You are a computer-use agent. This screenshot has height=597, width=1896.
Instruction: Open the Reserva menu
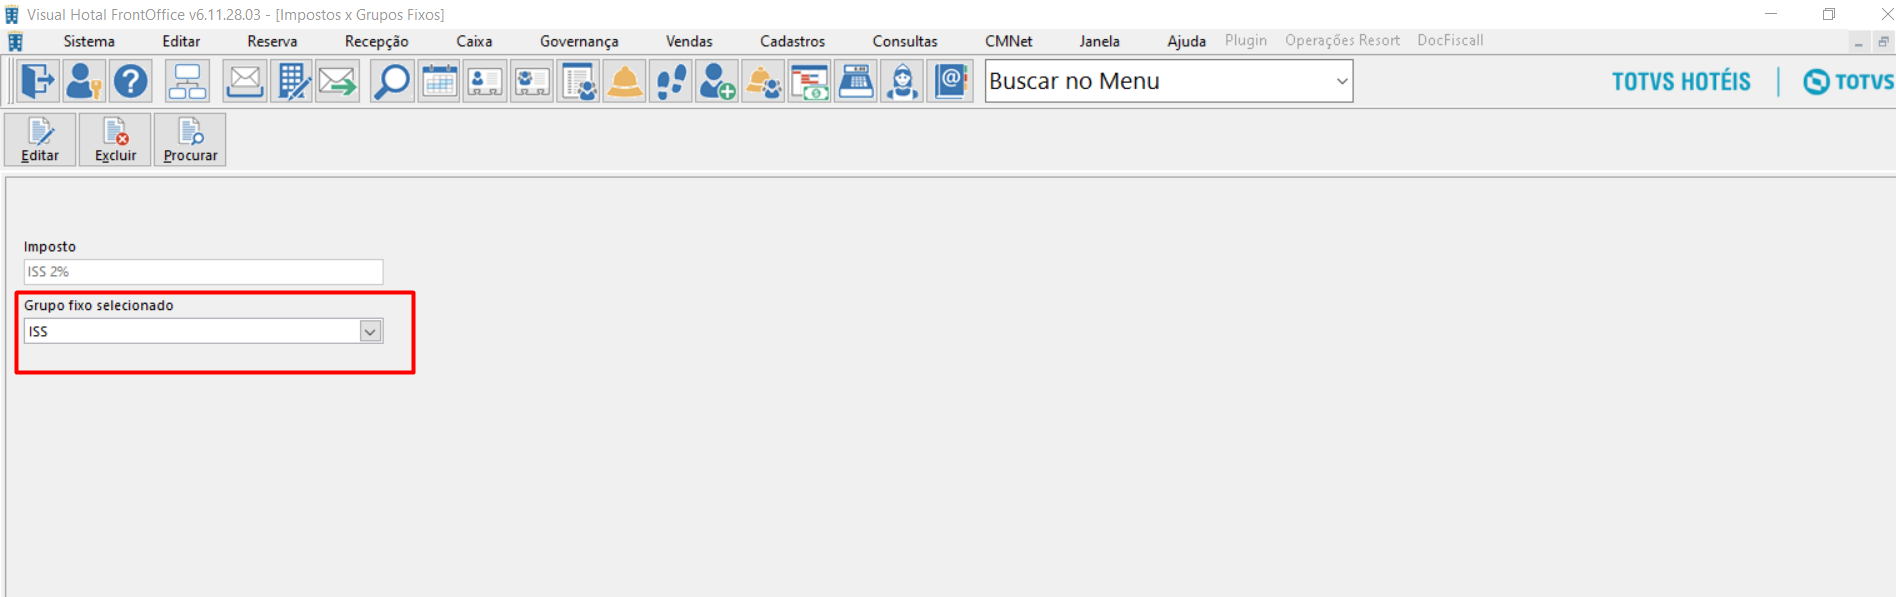pos(272,41)
